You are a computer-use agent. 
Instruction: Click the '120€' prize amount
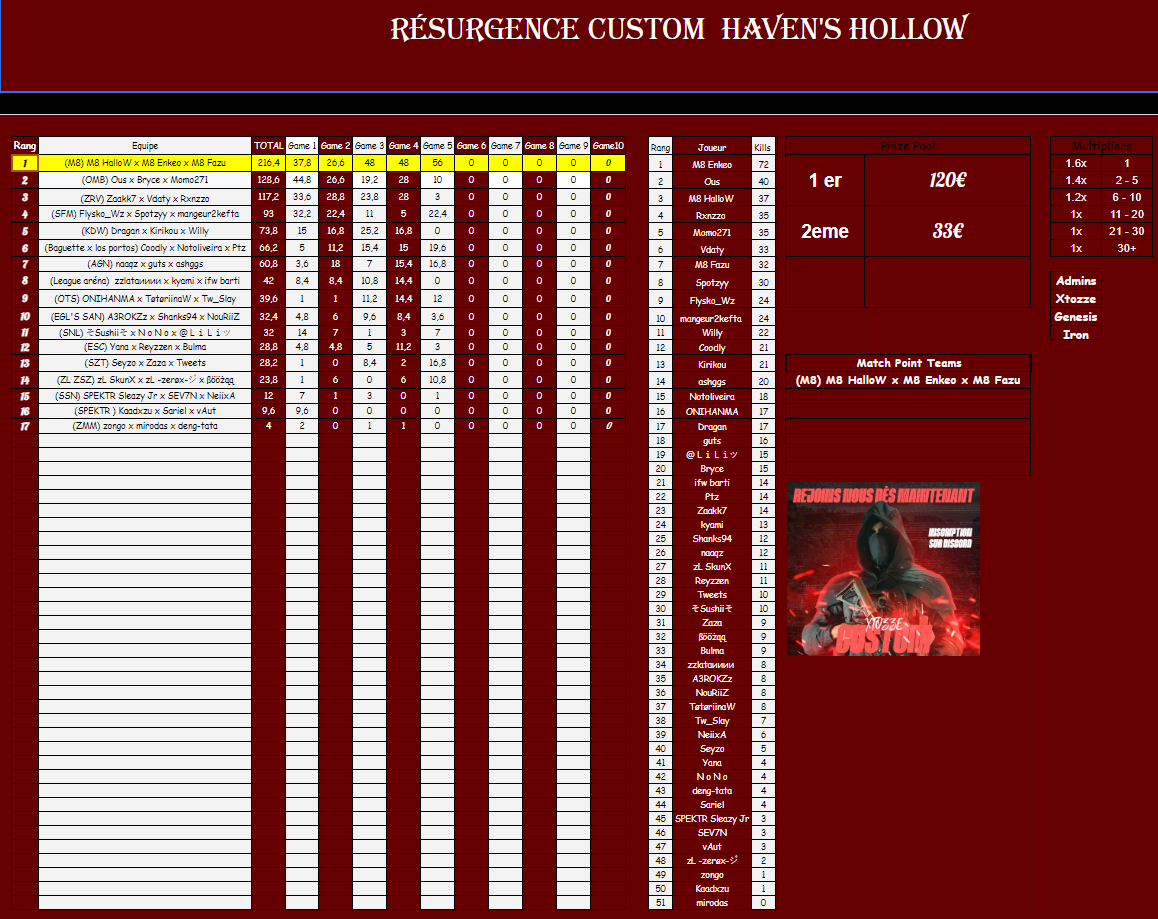click(948, 180)
